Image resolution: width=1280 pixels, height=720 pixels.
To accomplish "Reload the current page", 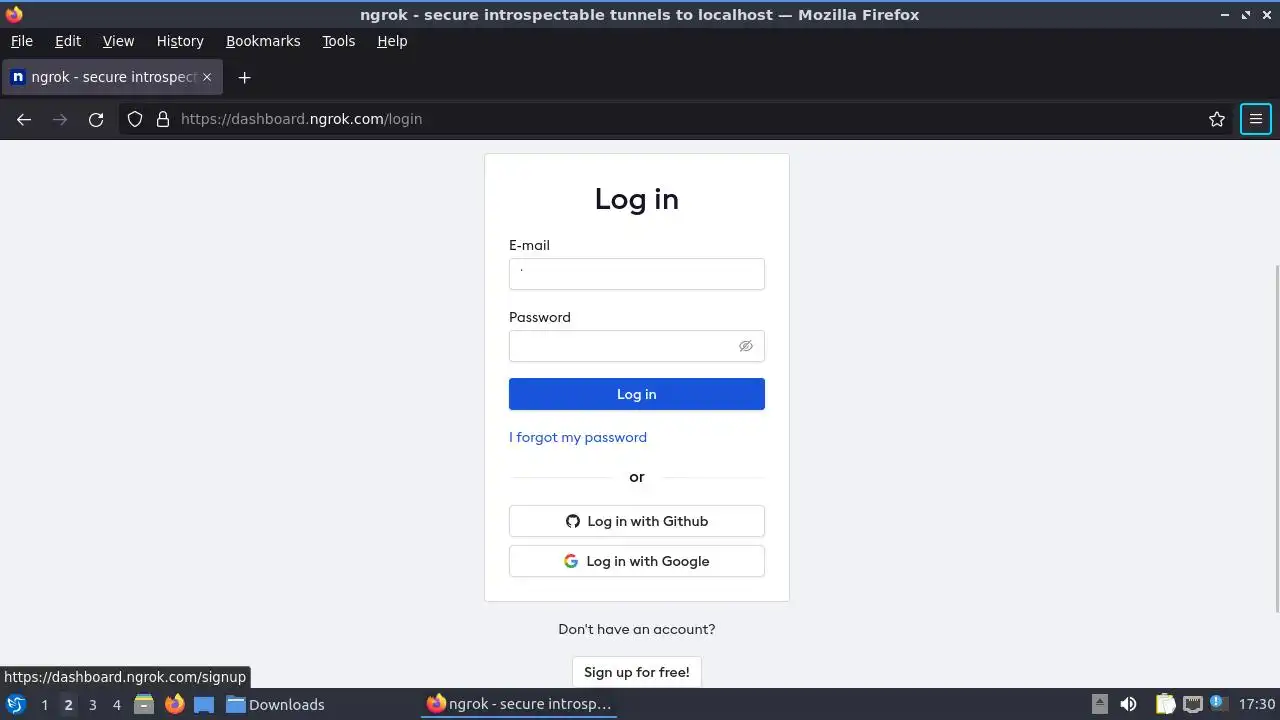I will [x=96, y=119].
